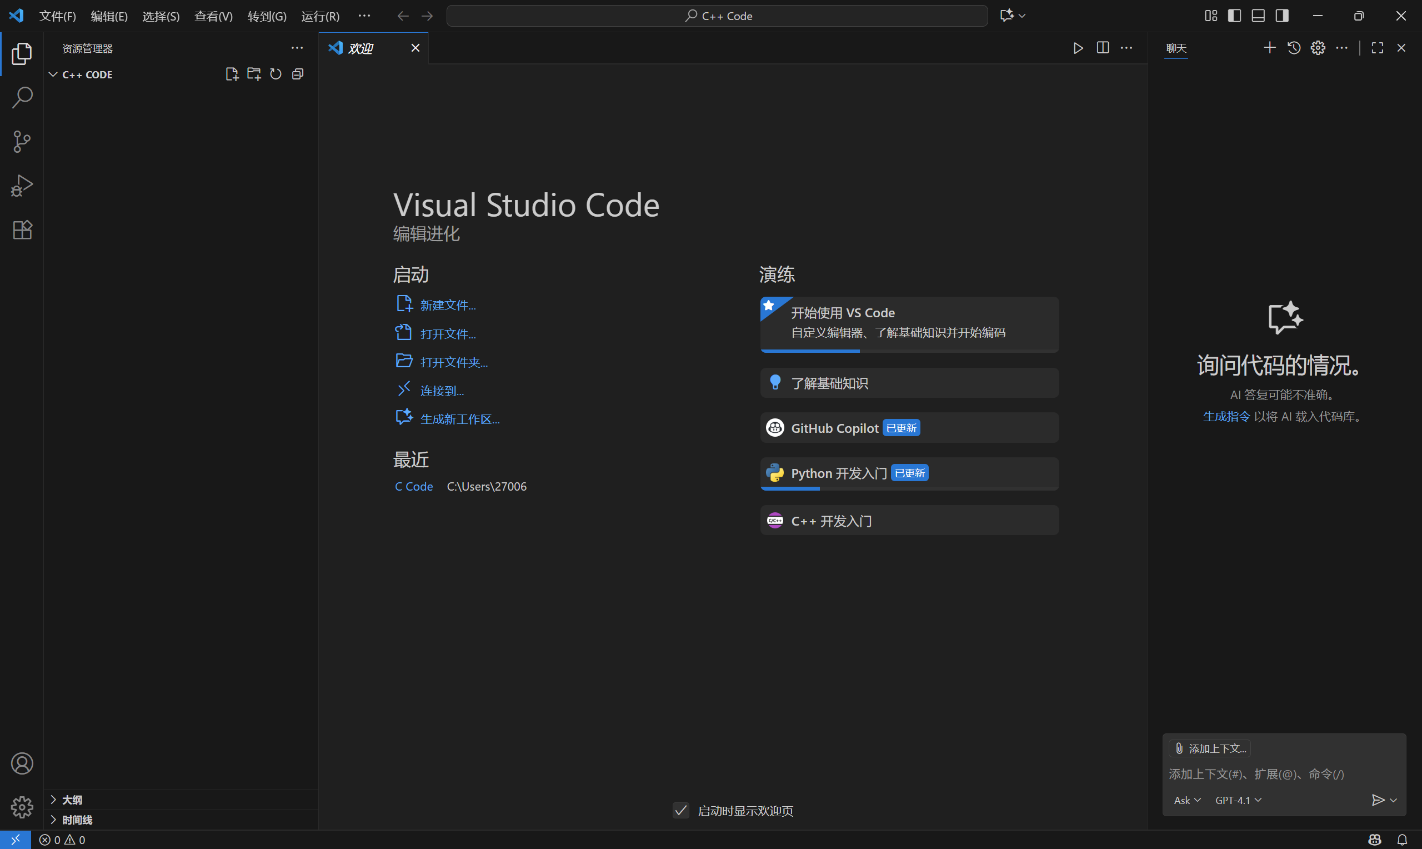Click the run play icon in editor toolbar
This screenshot has height=849, width=1422.
click(x=1078, y=48)
